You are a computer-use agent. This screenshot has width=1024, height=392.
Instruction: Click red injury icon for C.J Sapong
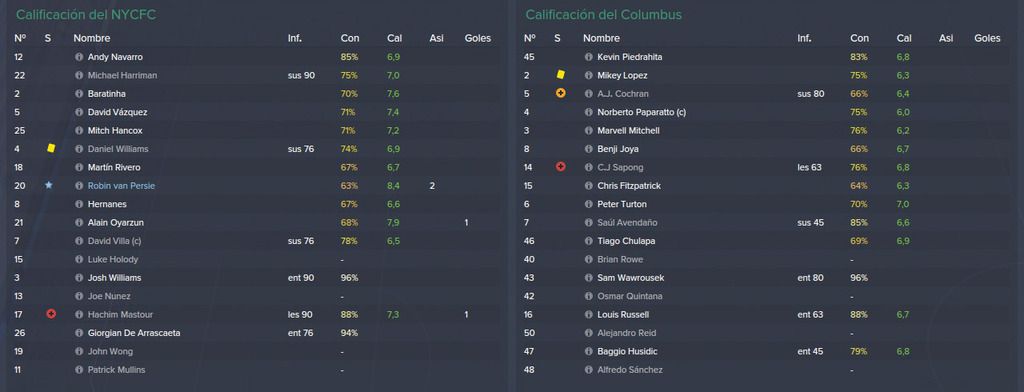pos(560,167)
